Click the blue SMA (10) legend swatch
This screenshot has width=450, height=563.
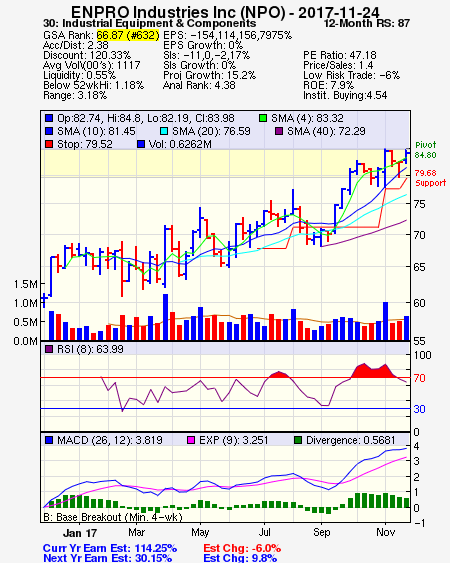click(x=49, y=131)
